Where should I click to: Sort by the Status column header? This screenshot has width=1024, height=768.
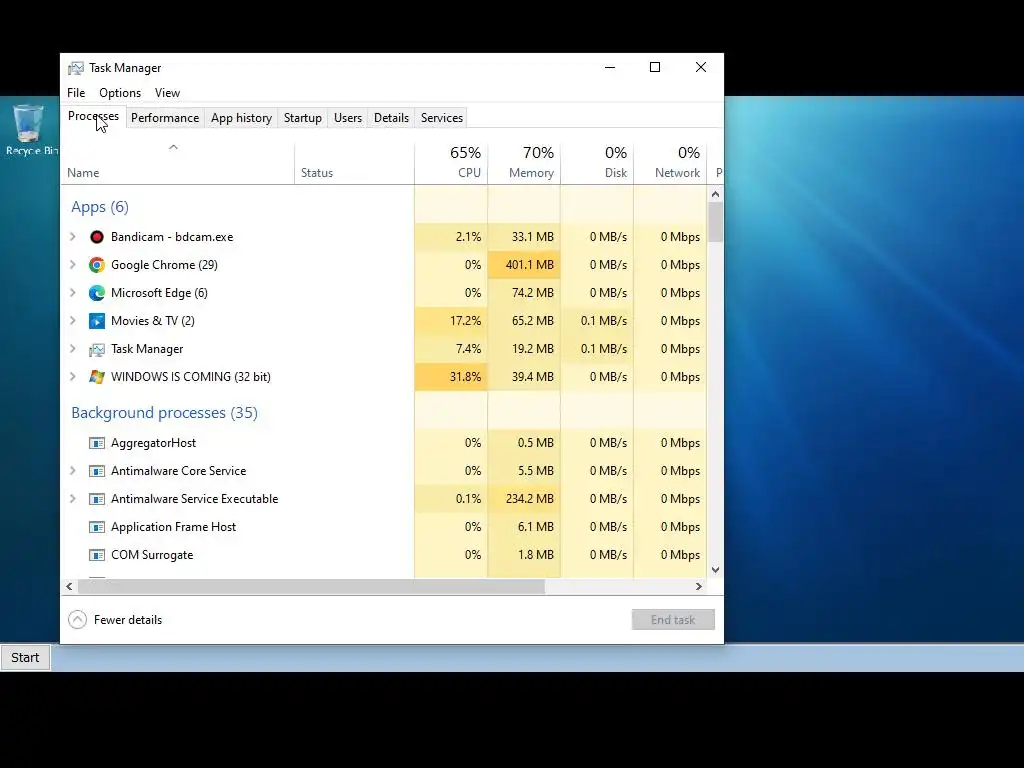tap(354, 162)
